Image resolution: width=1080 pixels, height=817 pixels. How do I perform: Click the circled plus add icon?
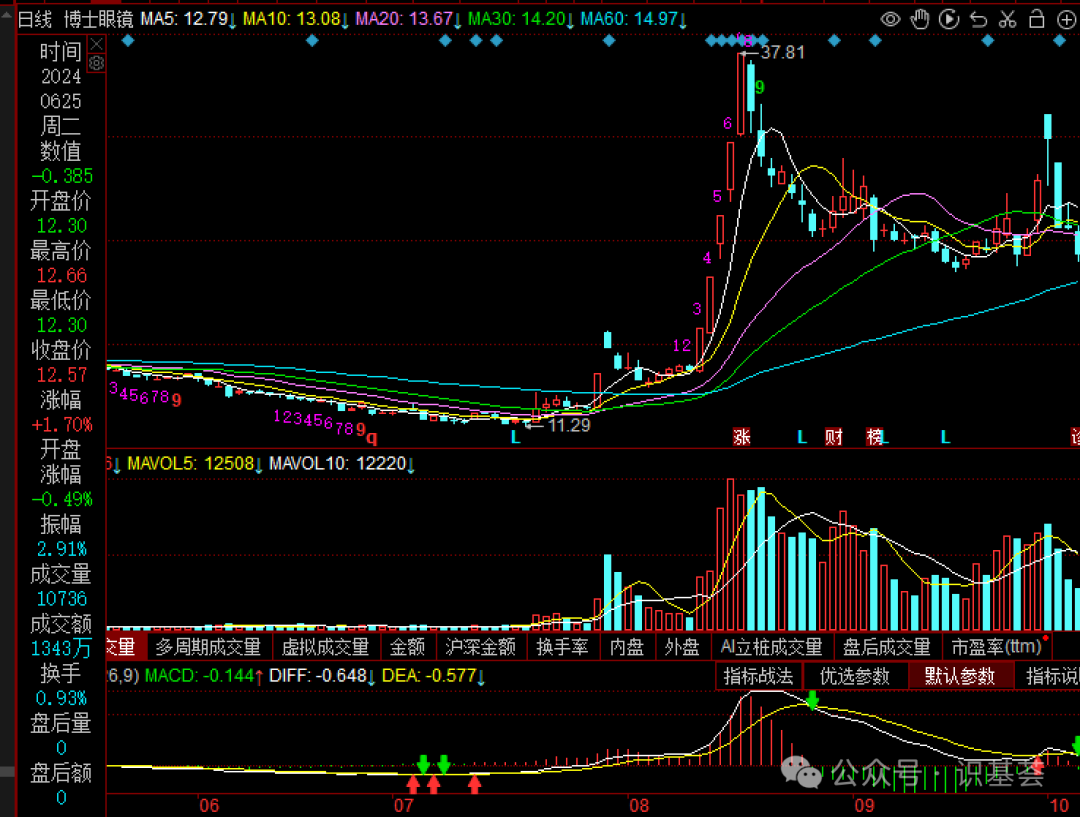click(1068, 19)
